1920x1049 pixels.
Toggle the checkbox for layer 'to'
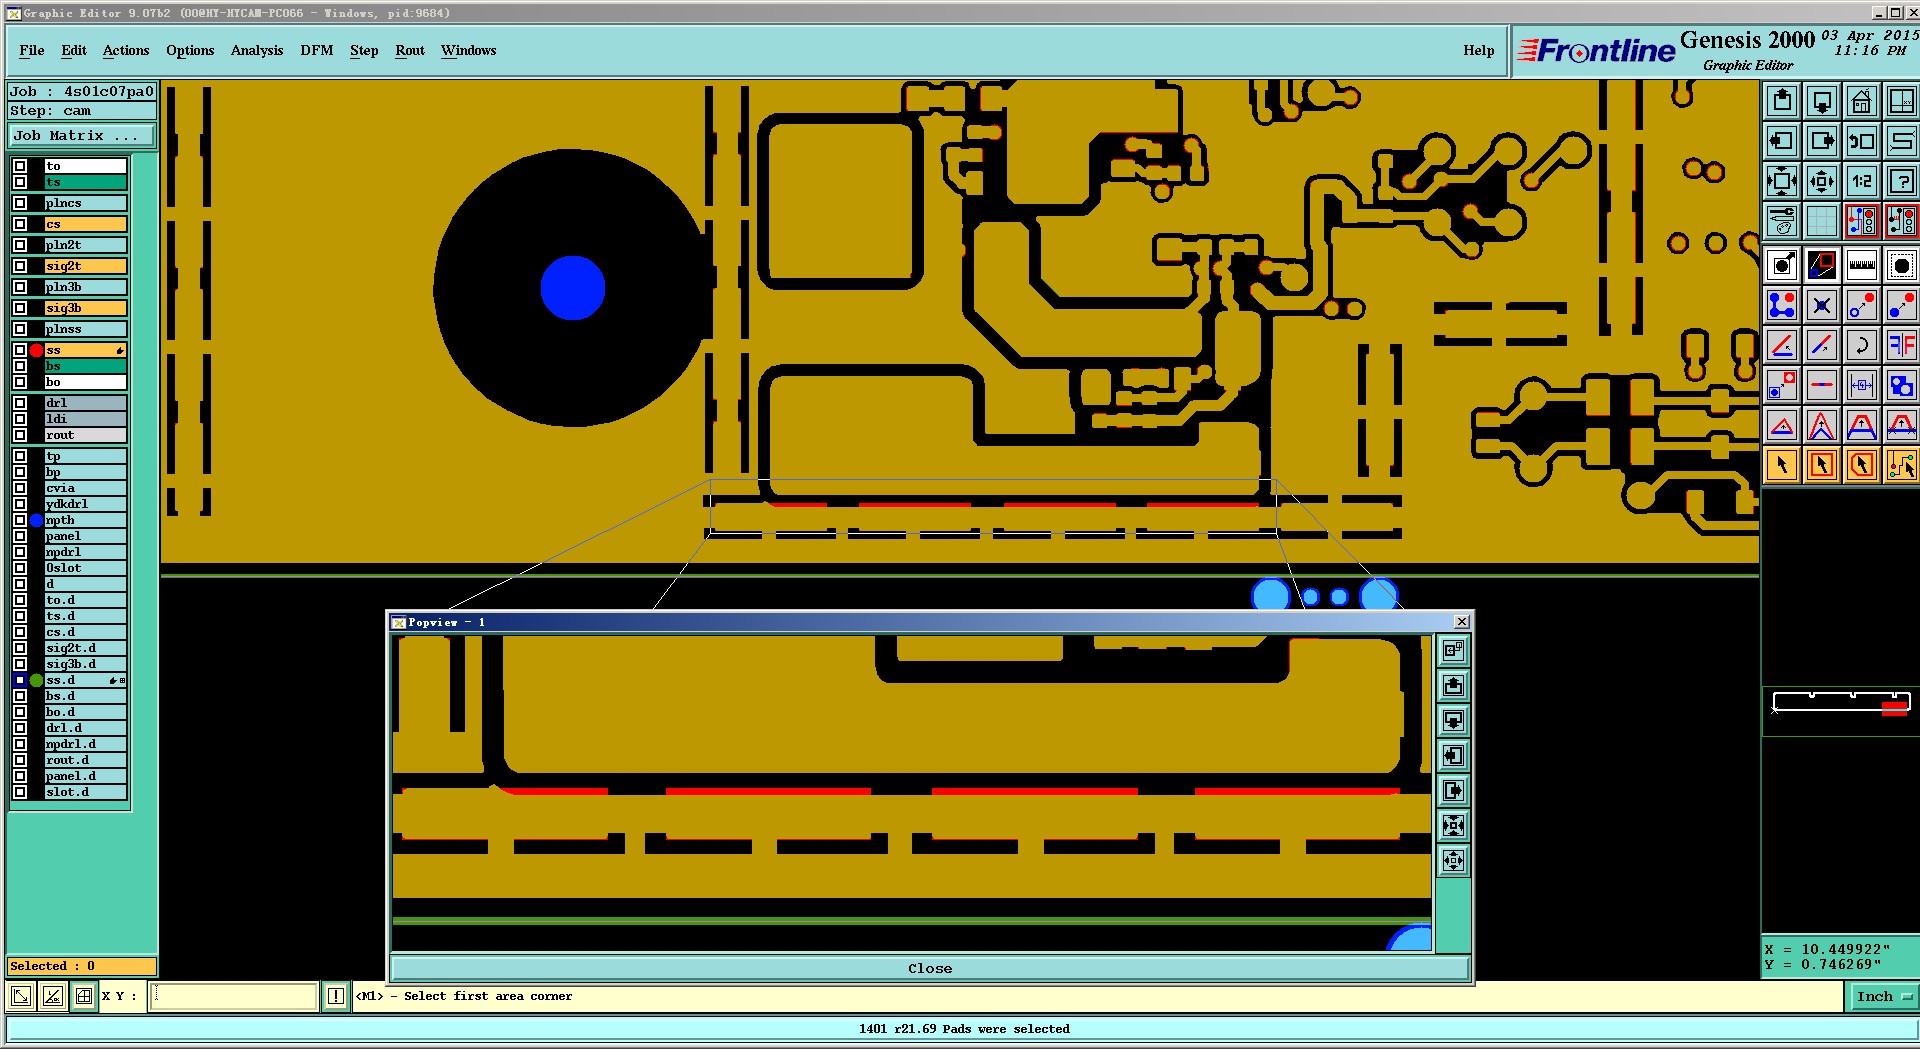coord(20,166)
